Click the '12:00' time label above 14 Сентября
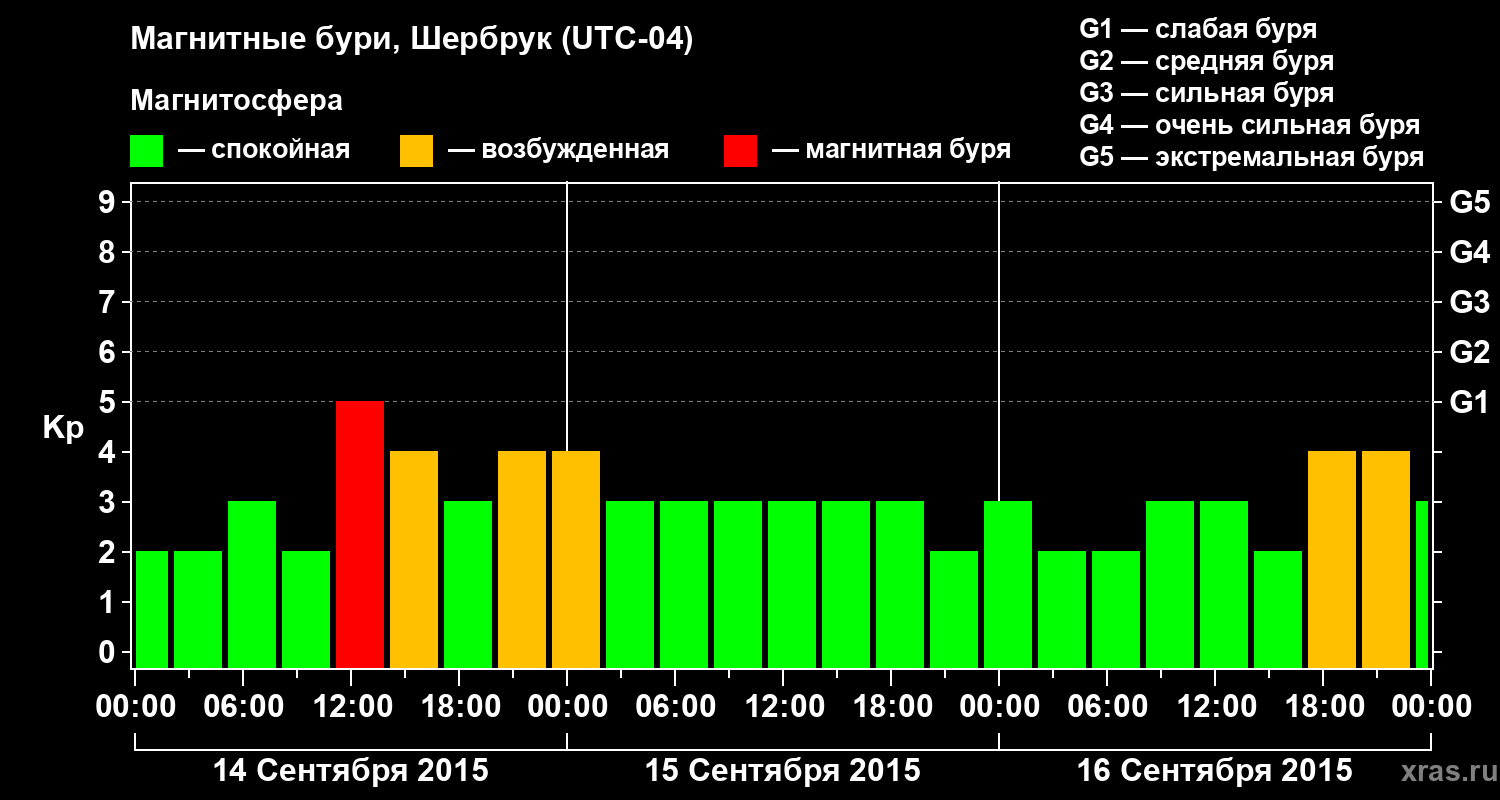The width and height of the screenshot is (1500, 800). pos(351,706)
